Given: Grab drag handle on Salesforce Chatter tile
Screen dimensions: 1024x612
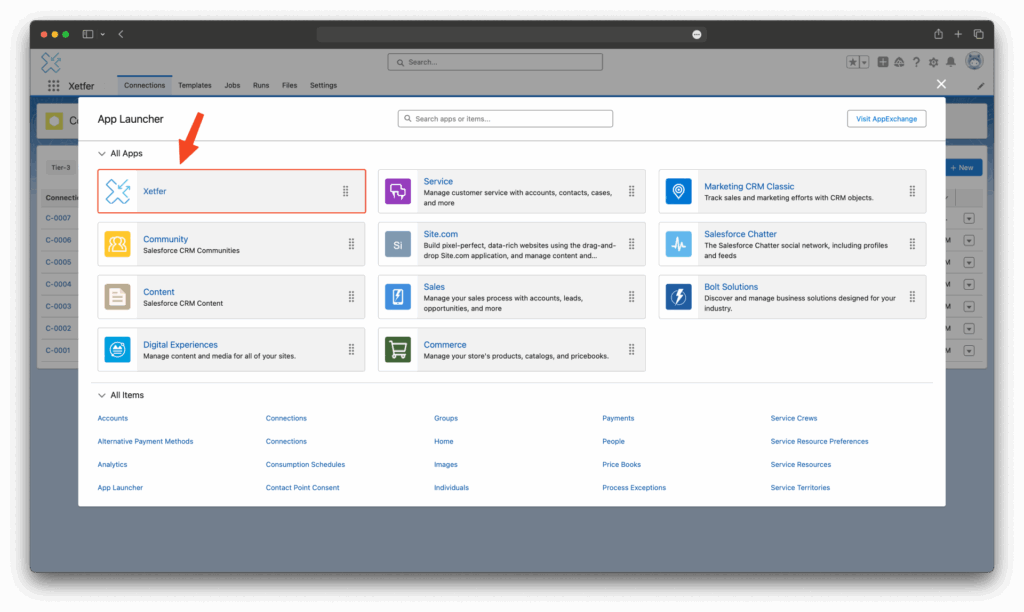Looking at the screenshot, I should pyautogui.click(x=912, y=244).
